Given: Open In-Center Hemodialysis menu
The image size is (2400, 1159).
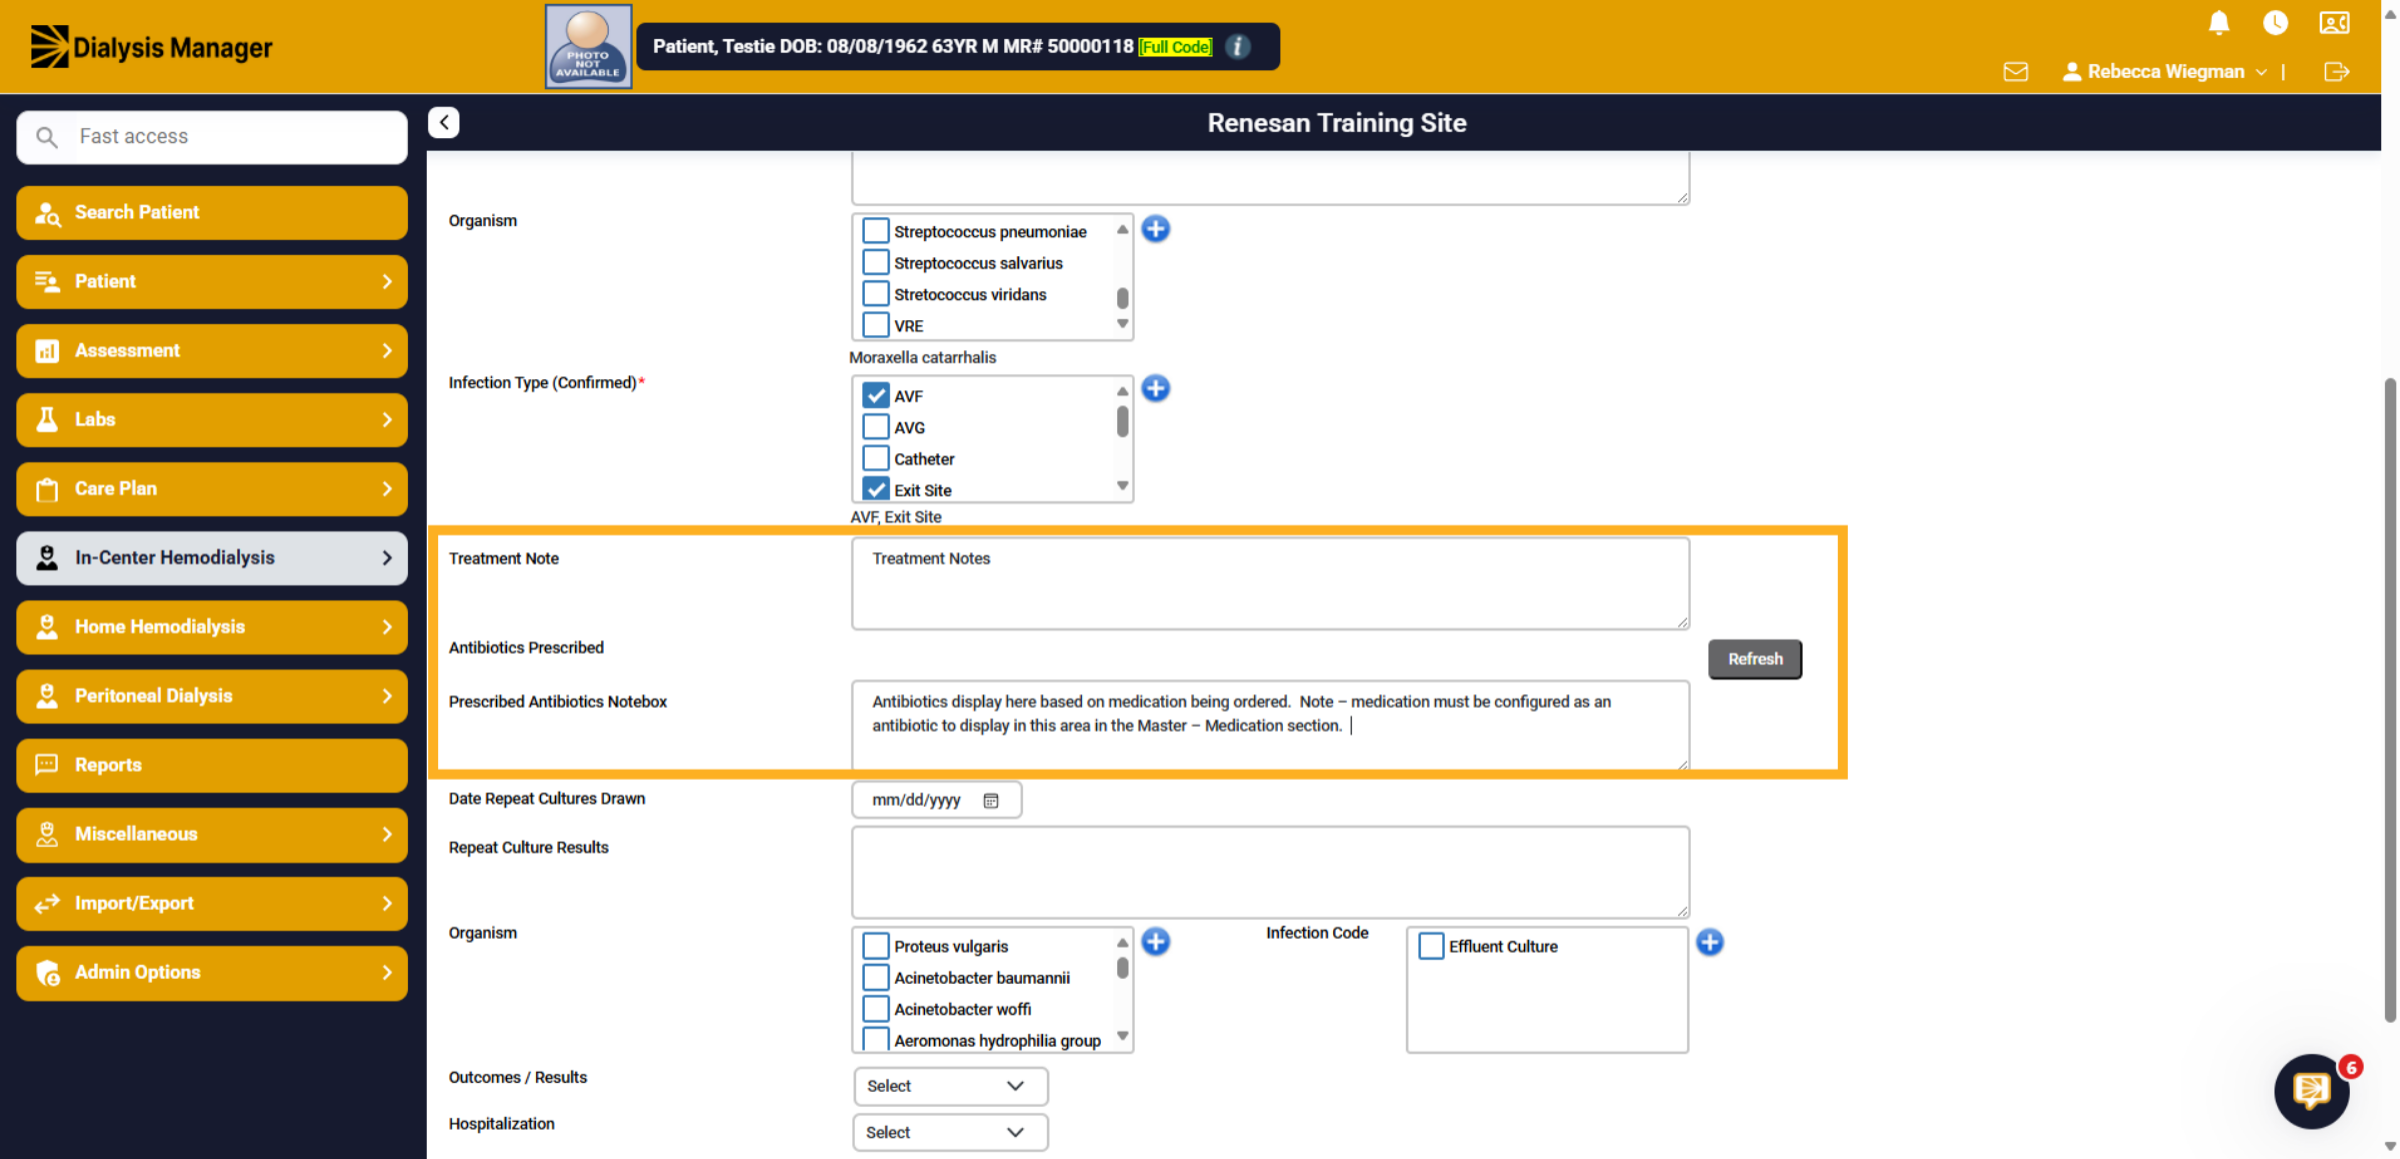Looking at the screenshot, I should [x=212, y=558].
